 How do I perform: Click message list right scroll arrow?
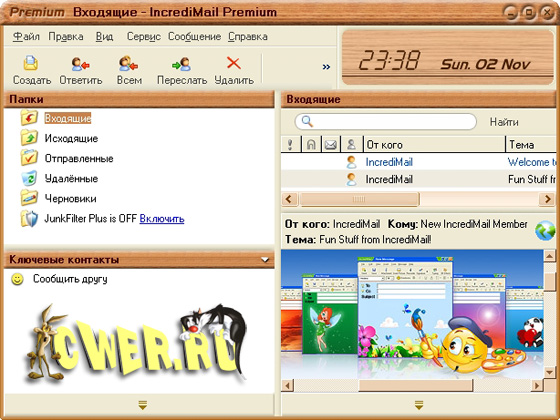point(547,199)
